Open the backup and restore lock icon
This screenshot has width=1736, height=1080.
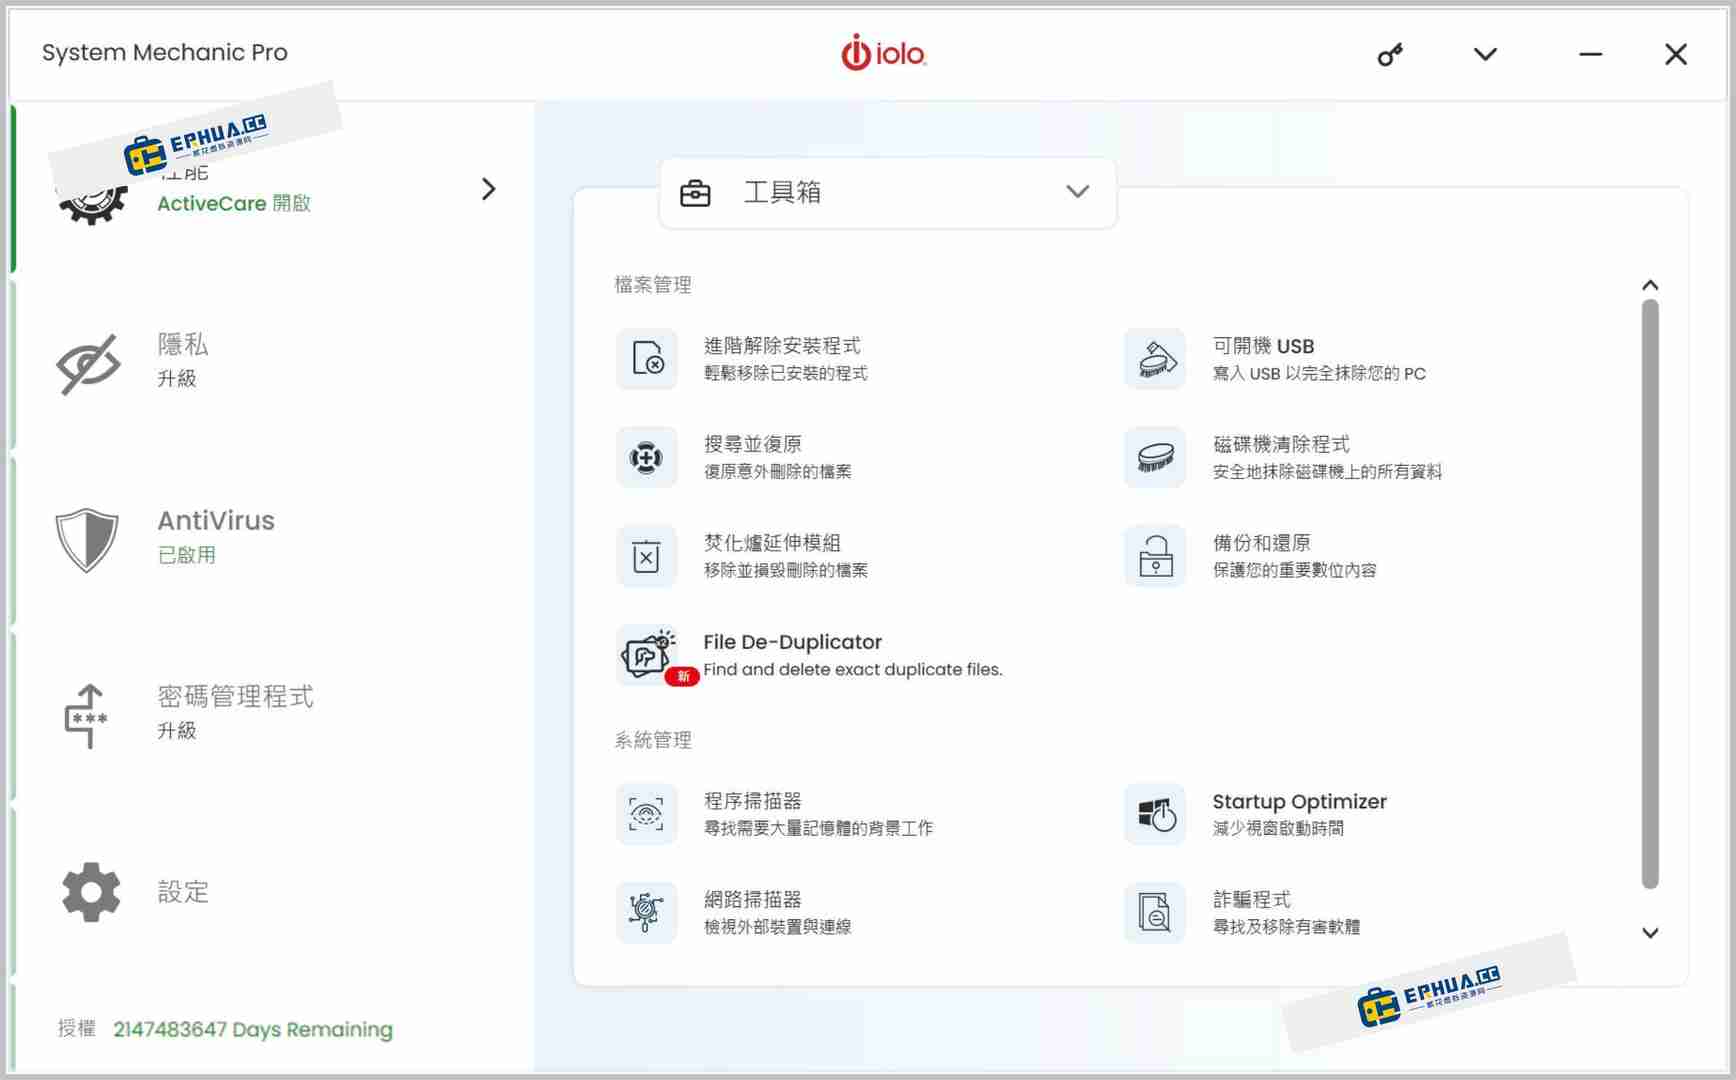[1155, 556]
